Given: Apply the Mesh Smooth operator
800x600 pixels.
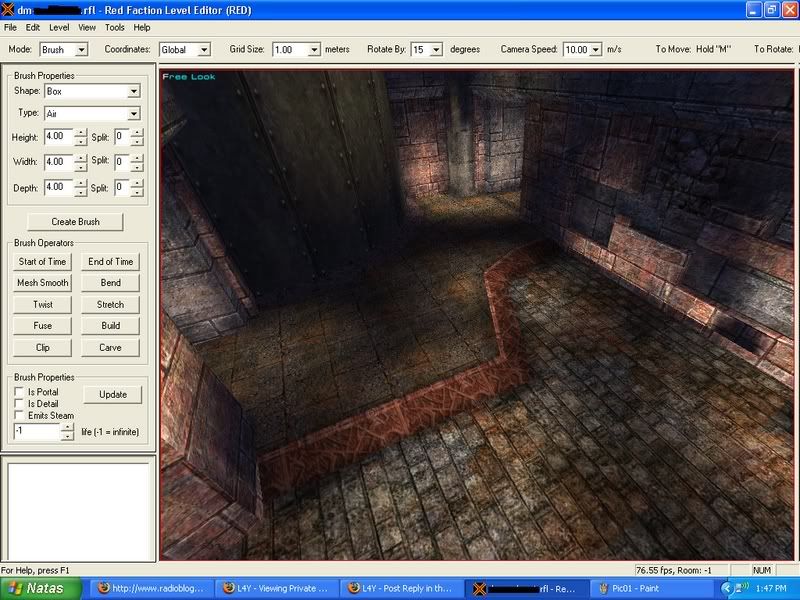Looking at the screenshot, I should pos(42,283).
